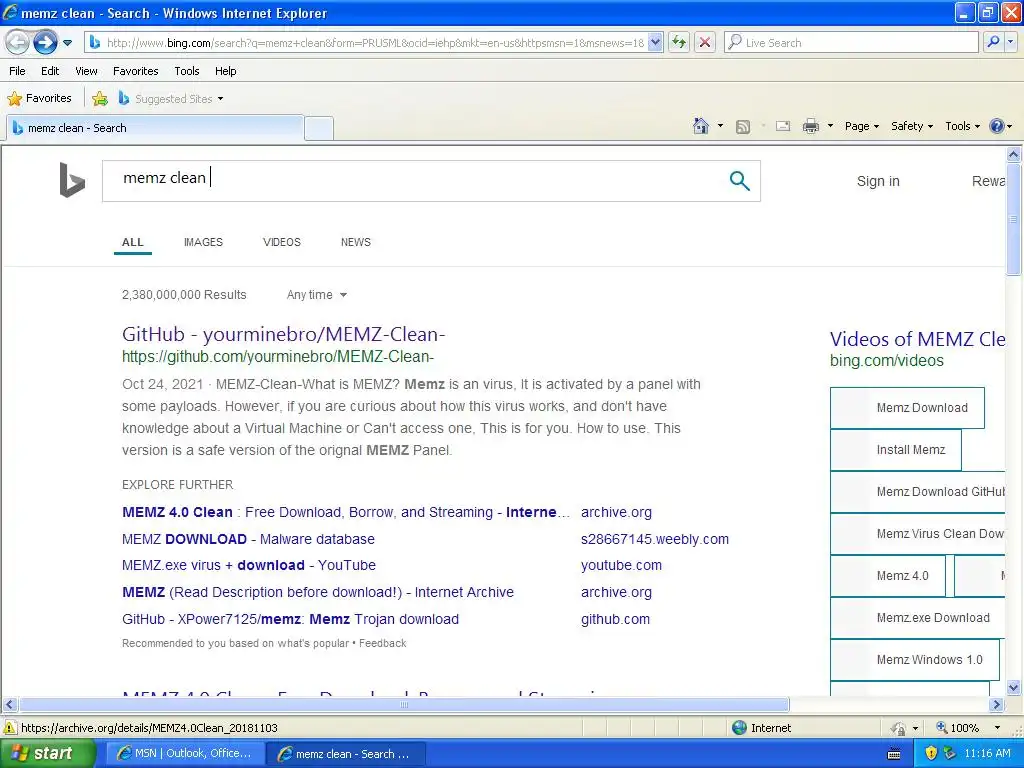Click the red Stop loading icon
Viewport: 1024px width, 768px height.
(705, 43)
